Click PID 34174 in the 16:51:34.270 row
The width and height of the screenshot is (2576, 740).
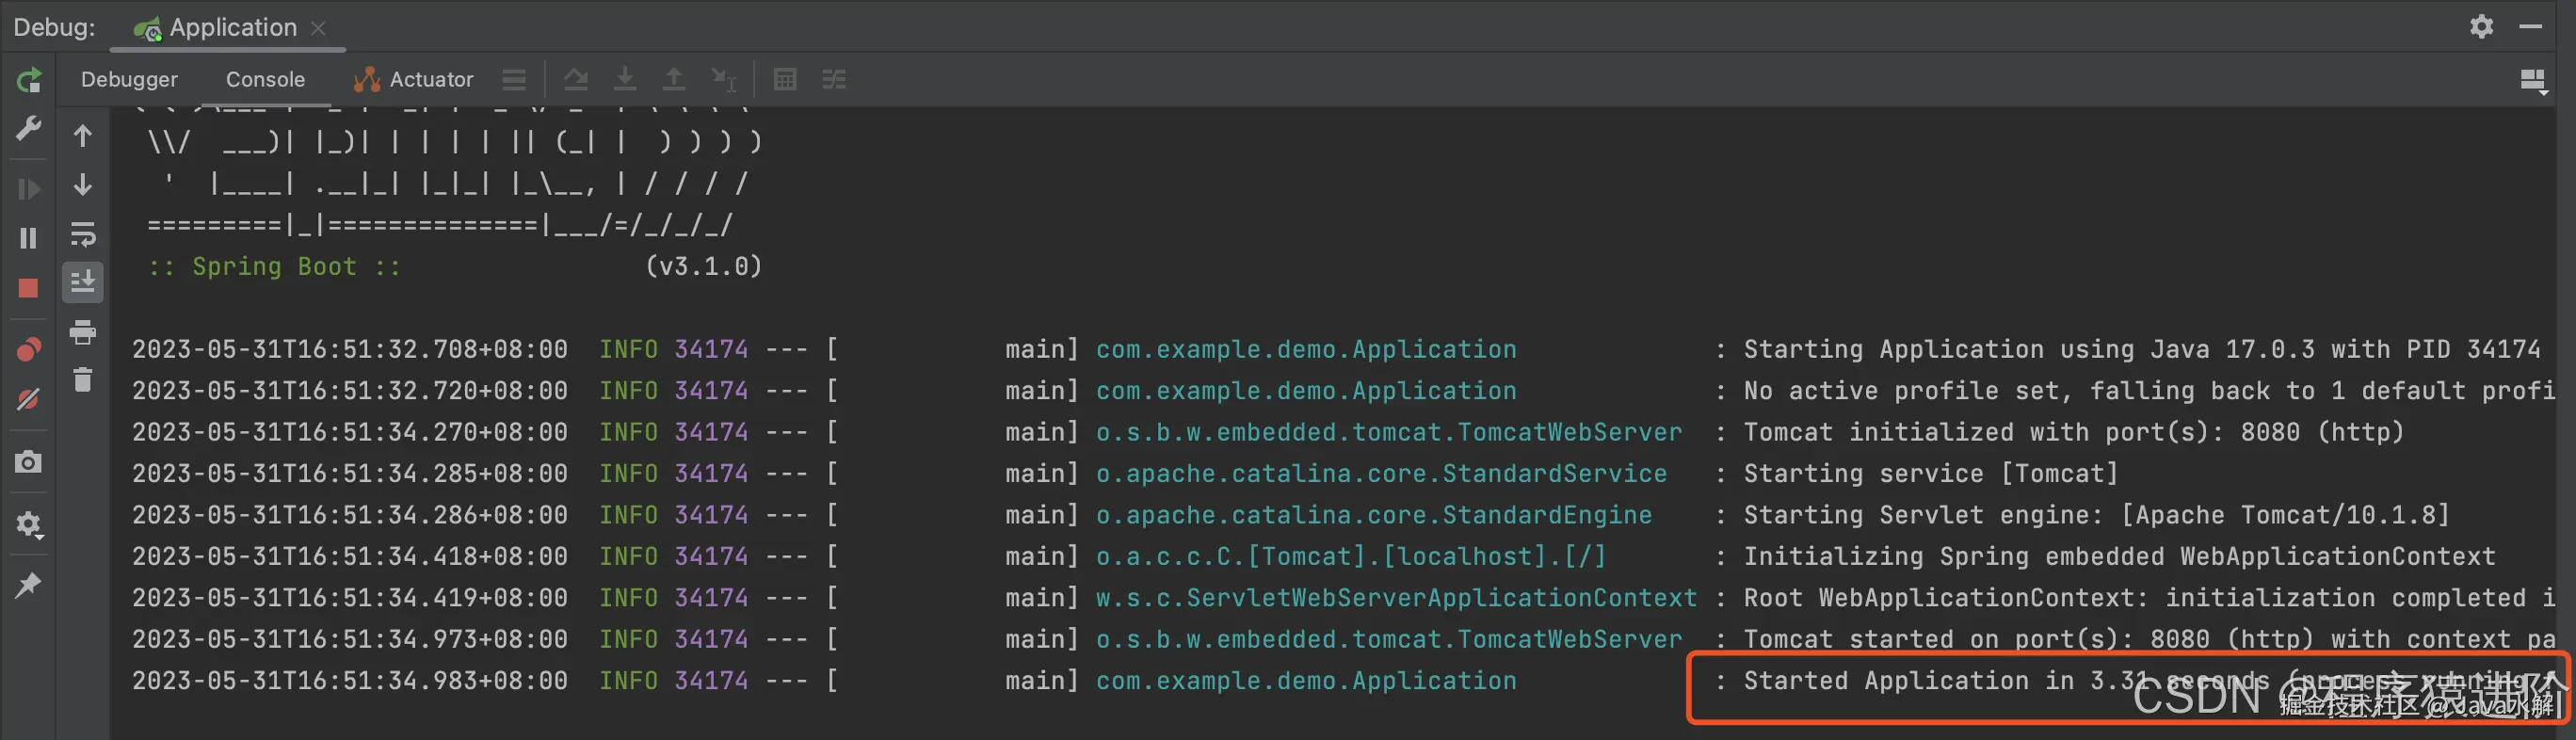pyautogui.click(x=711, y=432)
